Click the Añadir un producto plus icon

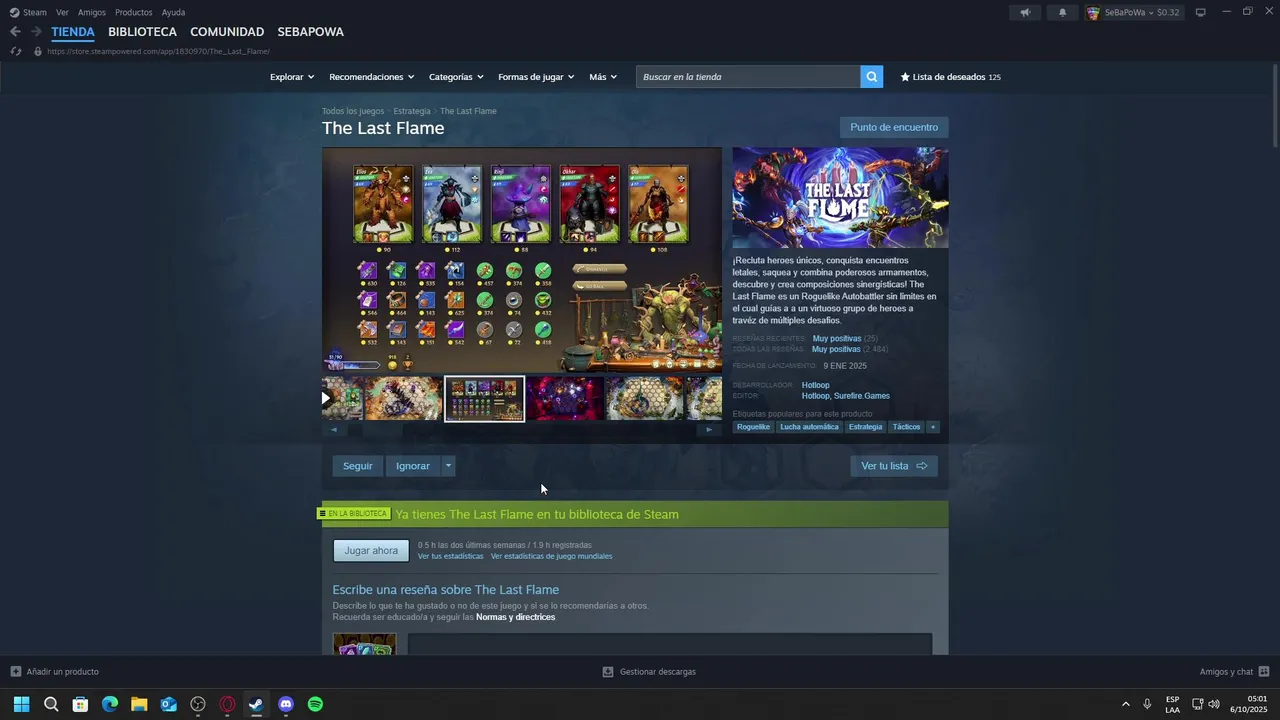15,672
